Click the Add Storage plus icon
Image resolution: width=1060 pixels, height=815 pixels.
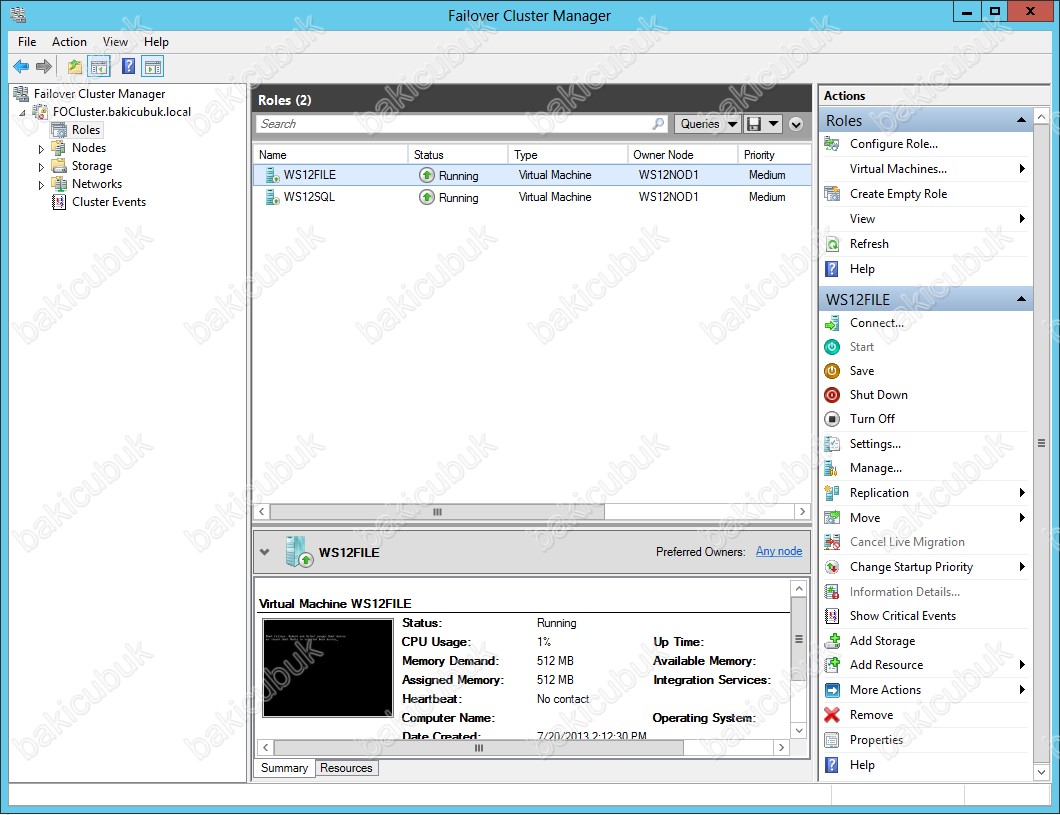(832, 641)
